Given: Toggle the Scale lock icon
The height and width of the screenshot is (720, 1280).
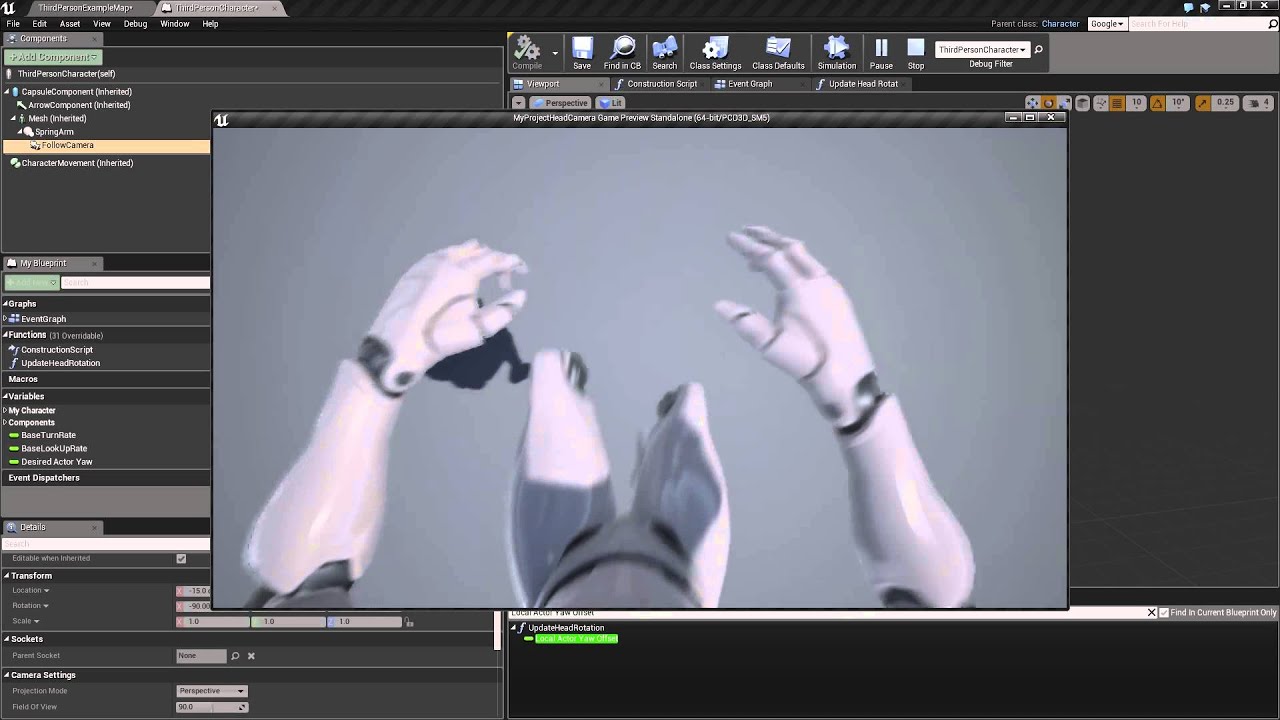Looking at the screenshot, I should pyautogui.click(x=409, y=622).
